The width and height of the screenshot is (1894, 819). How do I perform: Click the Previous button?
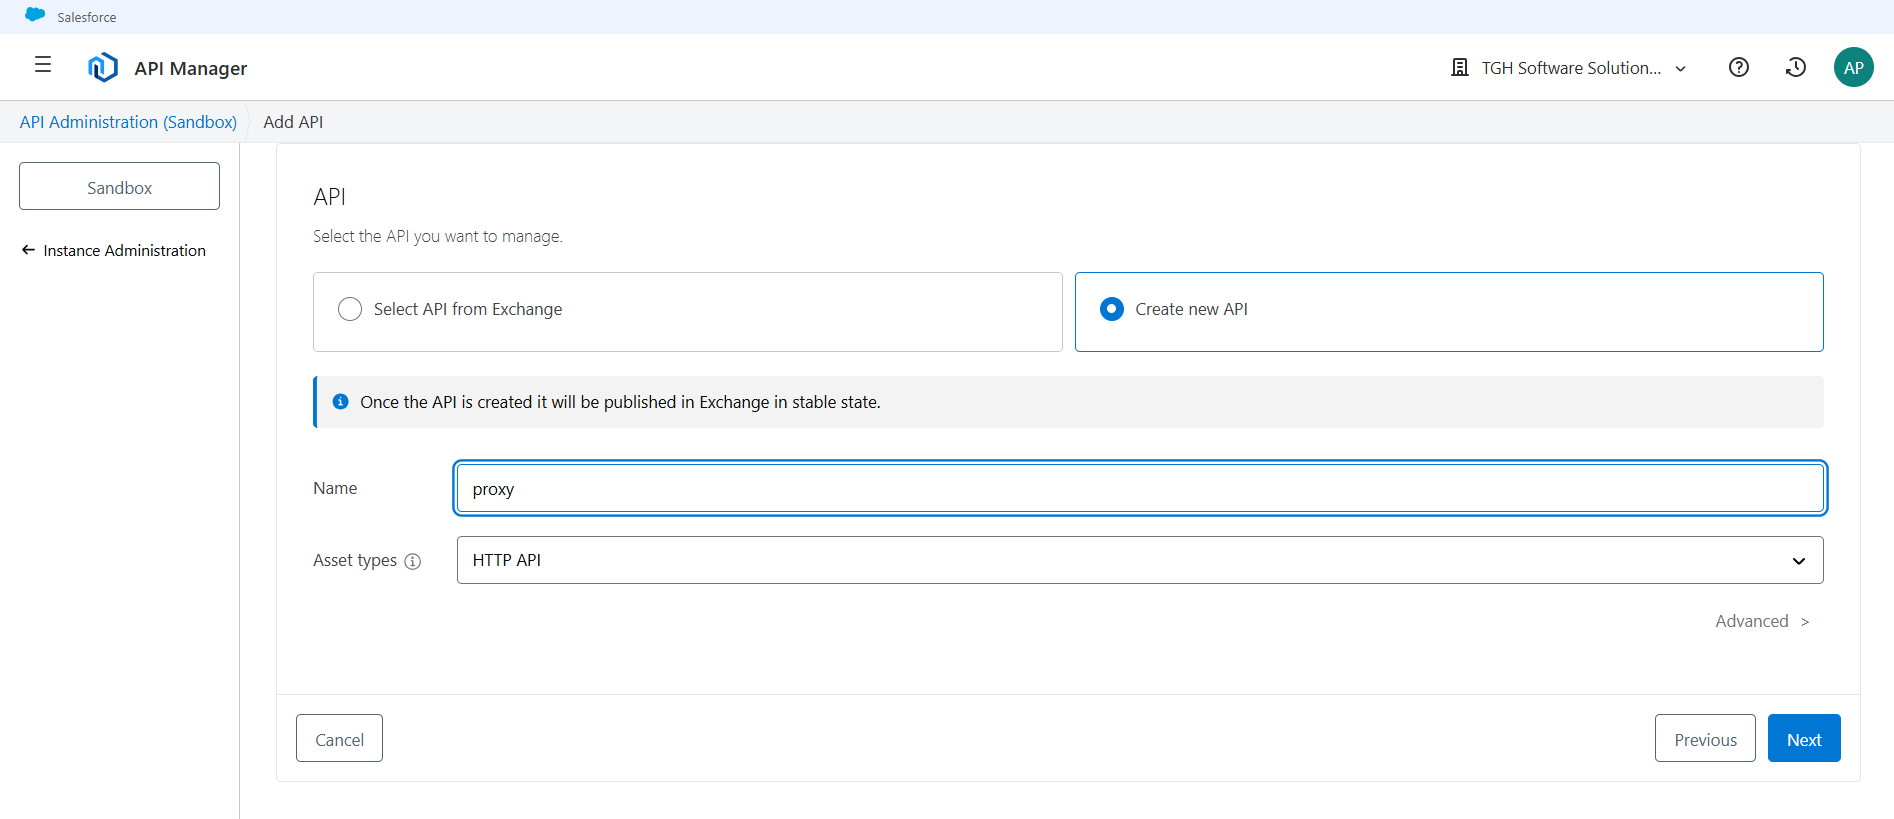click(x=1704, y=739)
